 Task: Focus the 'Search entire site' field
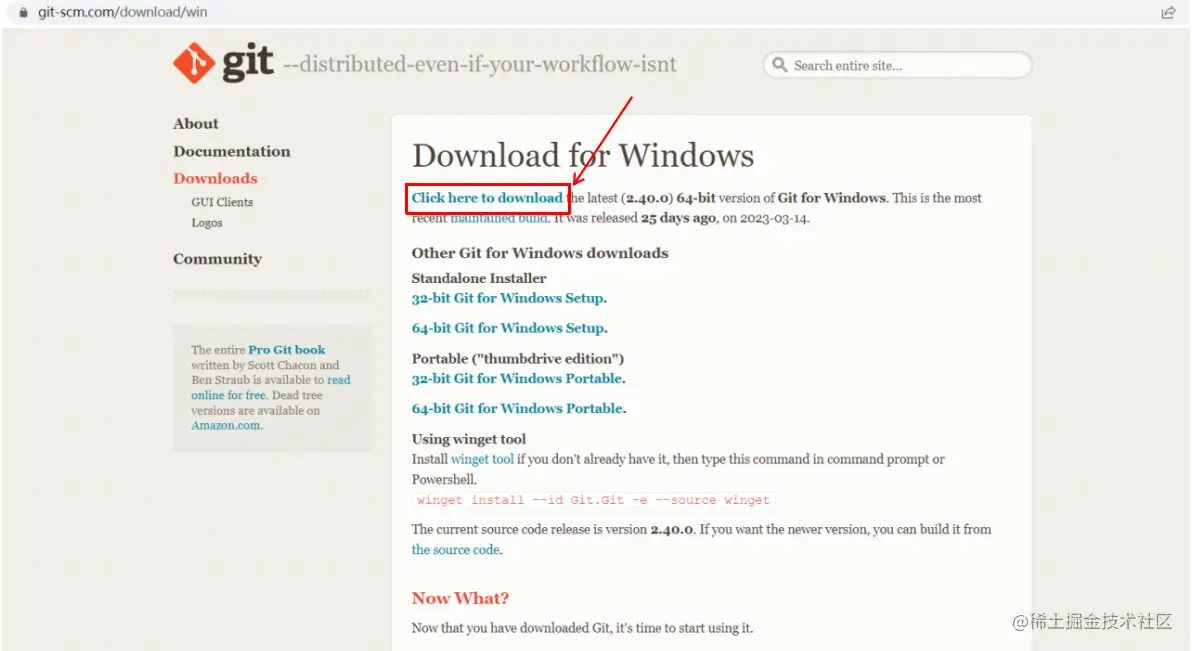coord(897,65)
